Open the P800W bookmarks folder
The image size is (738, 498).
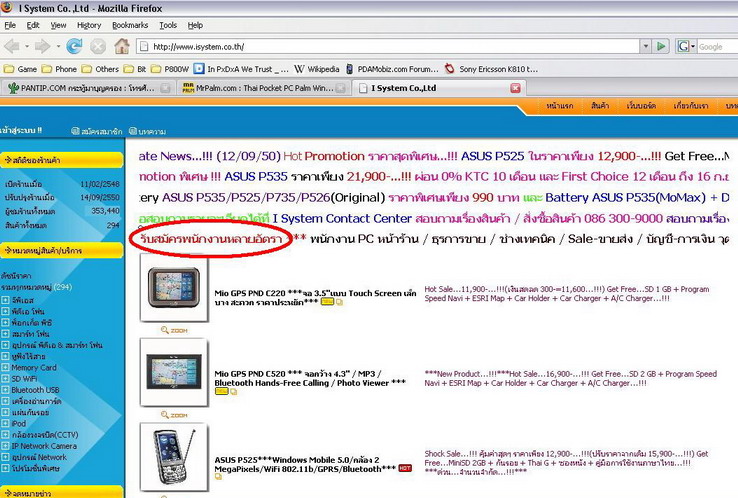170,69
